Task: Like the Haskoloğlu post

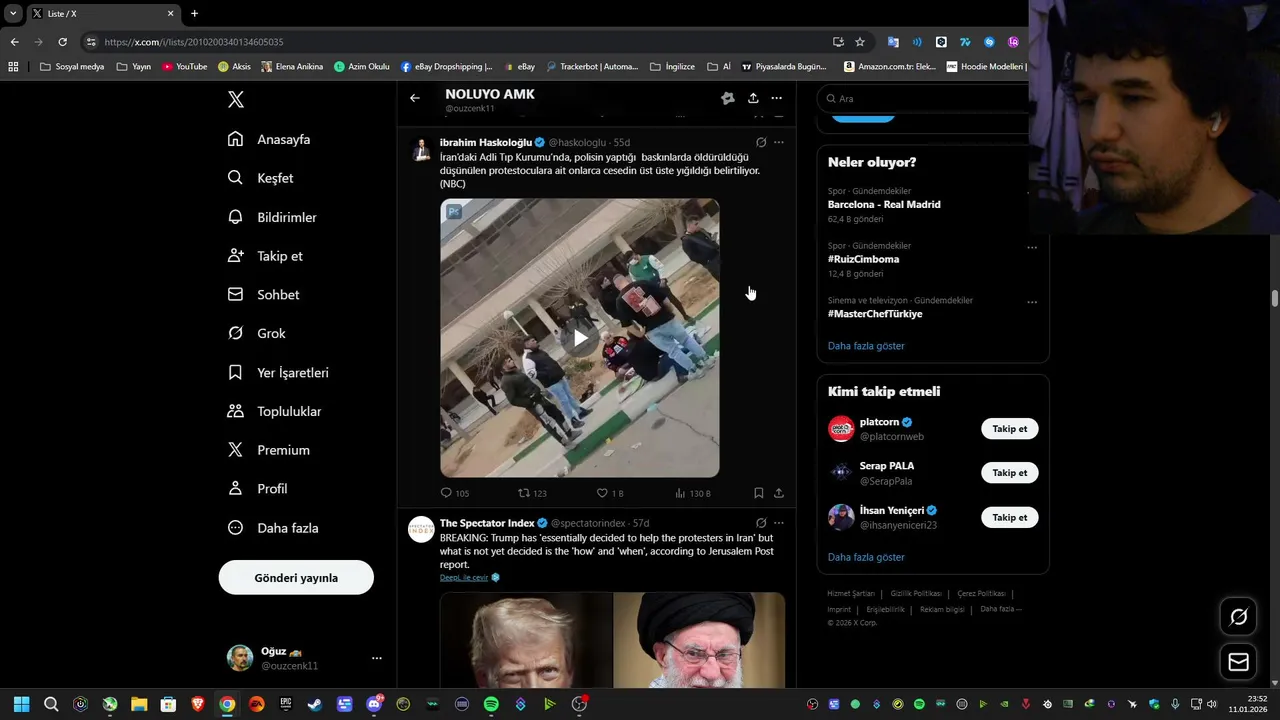Action: pyautogui.click(x=610, y=493)
